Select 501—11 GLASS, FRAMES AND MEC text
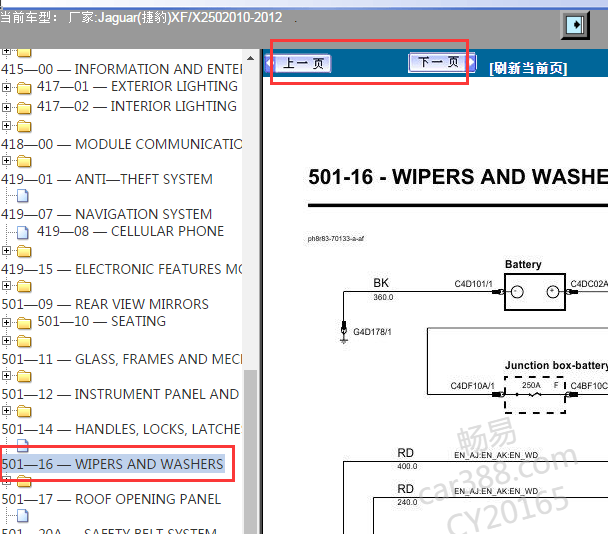 tap(122, 359)
